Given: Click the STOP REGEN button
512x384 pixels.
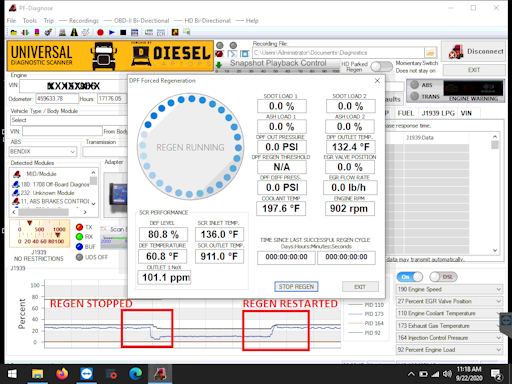Looking at the screenshot, I should click(x=296, y=287).
